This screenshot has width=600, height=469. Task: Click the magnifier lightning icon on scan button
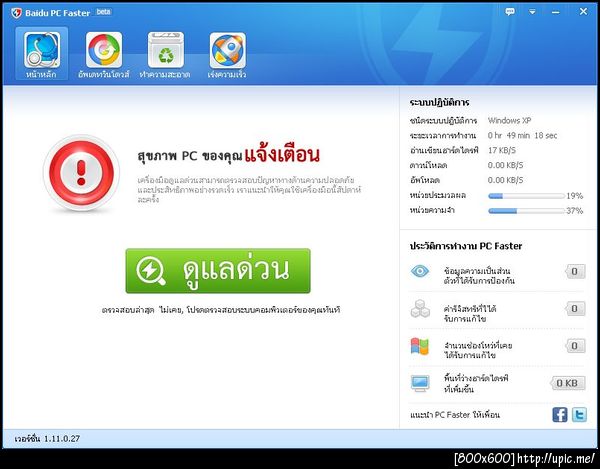click(x=150, y=271)
